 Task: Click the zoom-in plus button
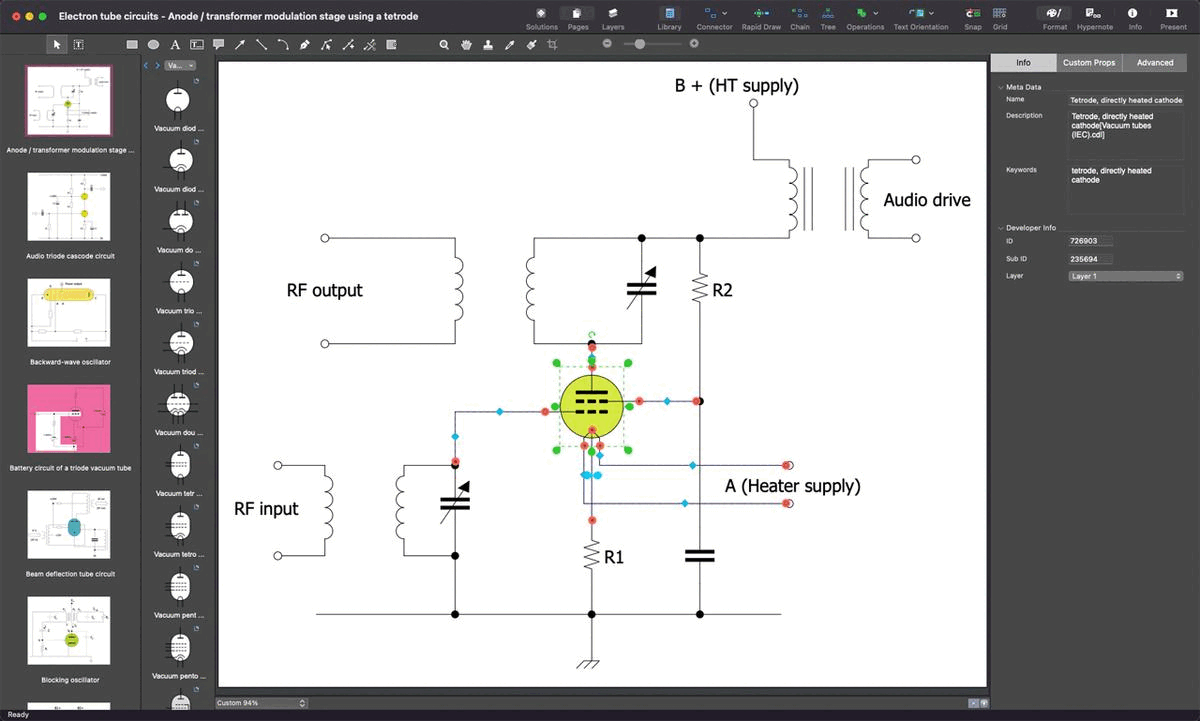(x=694, y=44)
